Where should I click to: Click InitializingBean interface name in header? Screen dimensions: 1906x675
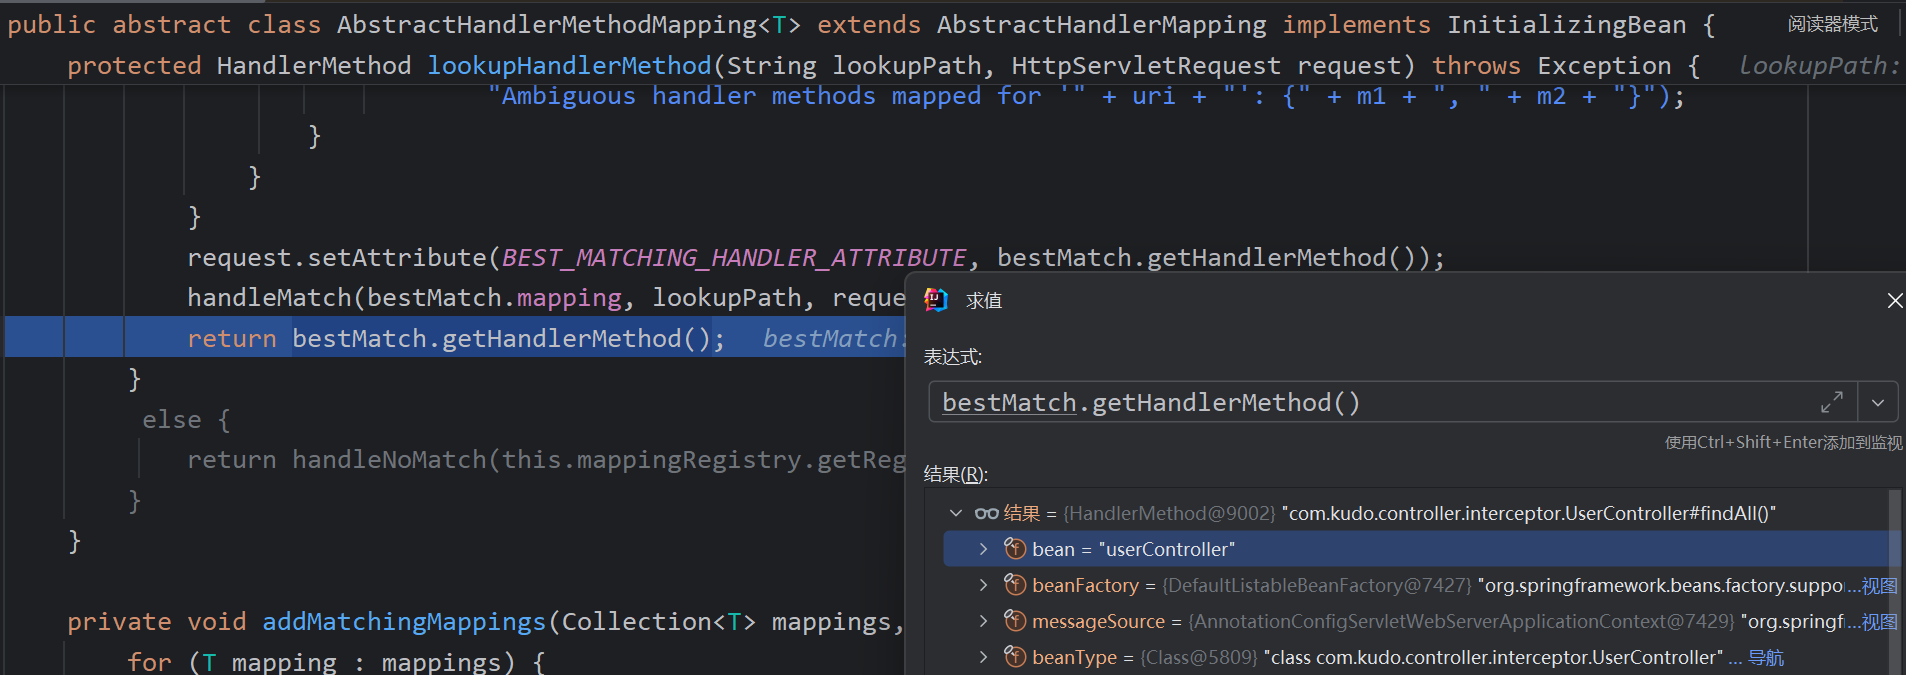click(x=1567, y=25)
